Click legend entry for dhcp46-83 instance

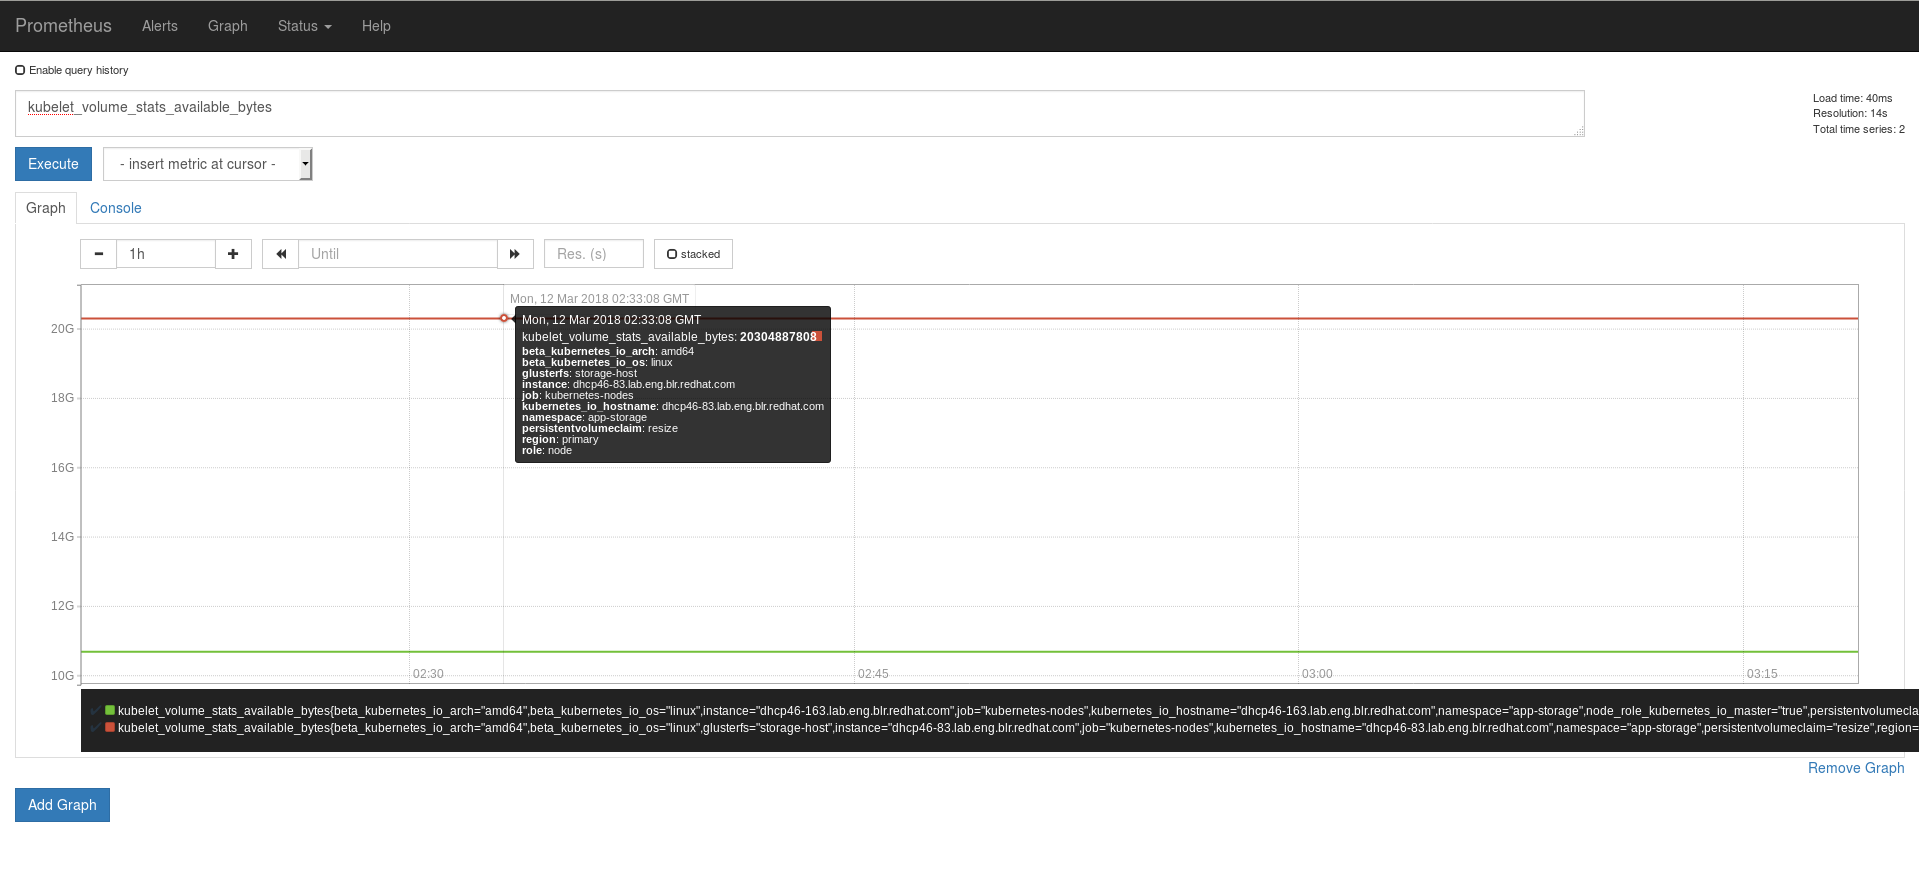pyautogui.click(x=1018, y=728)
